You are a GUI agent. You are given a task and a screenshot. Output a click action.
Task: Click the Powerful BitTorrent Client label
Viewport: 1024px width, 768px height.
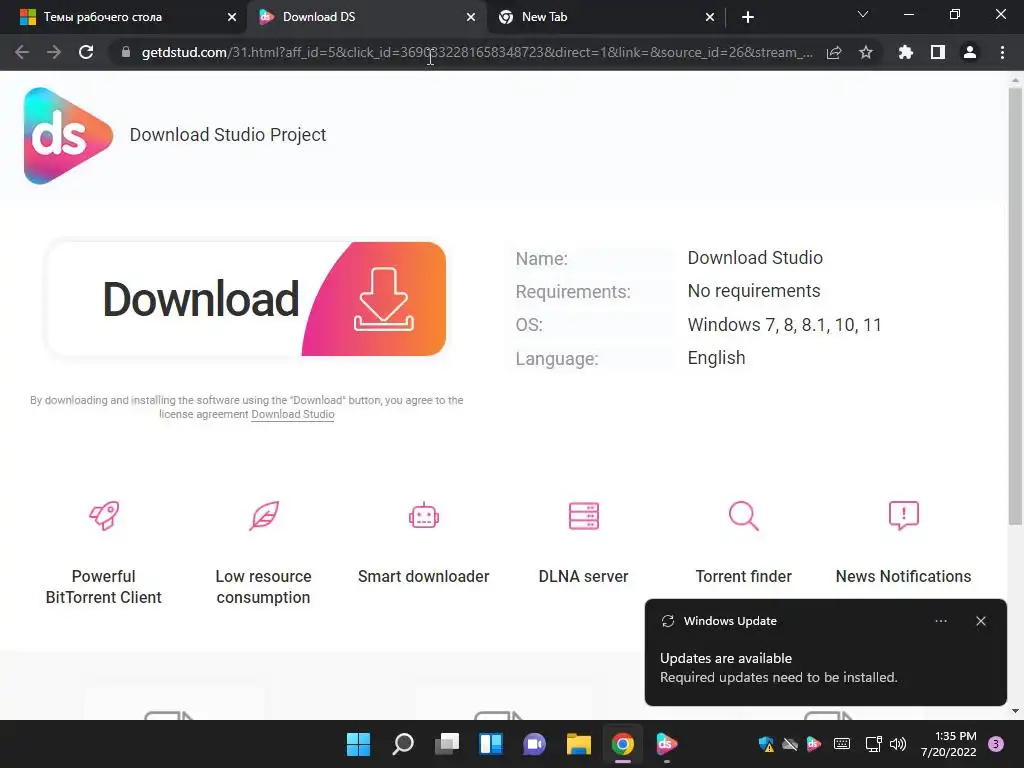pyautogui.click(x=103, y=587)
